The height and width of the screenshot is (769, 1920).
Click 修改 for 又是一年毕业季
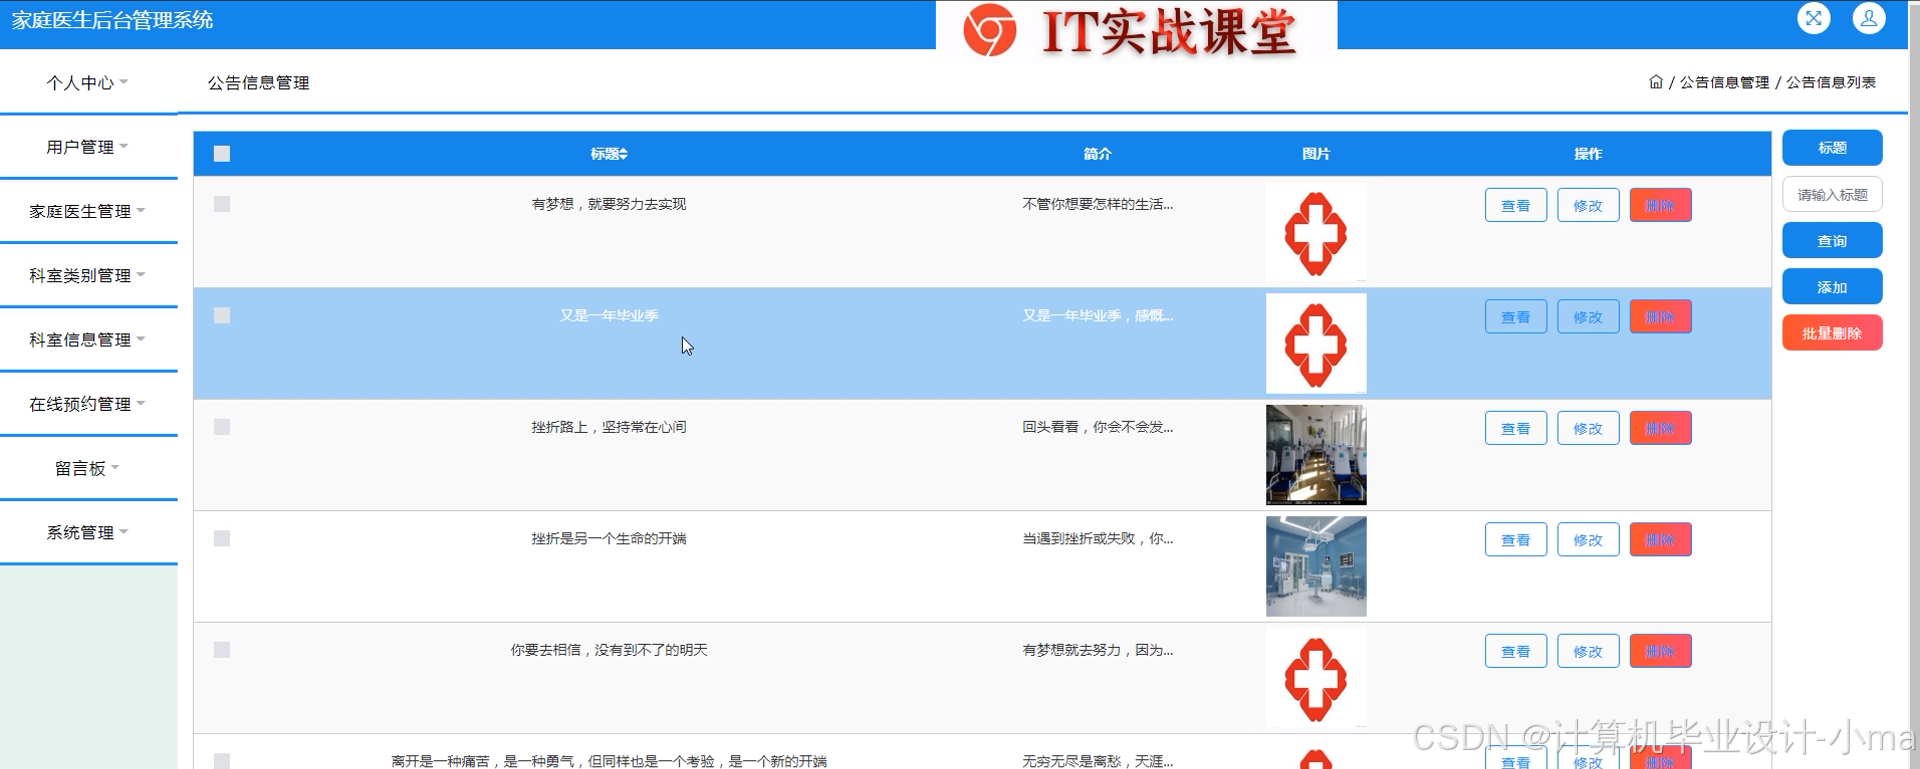[1588, 317]
